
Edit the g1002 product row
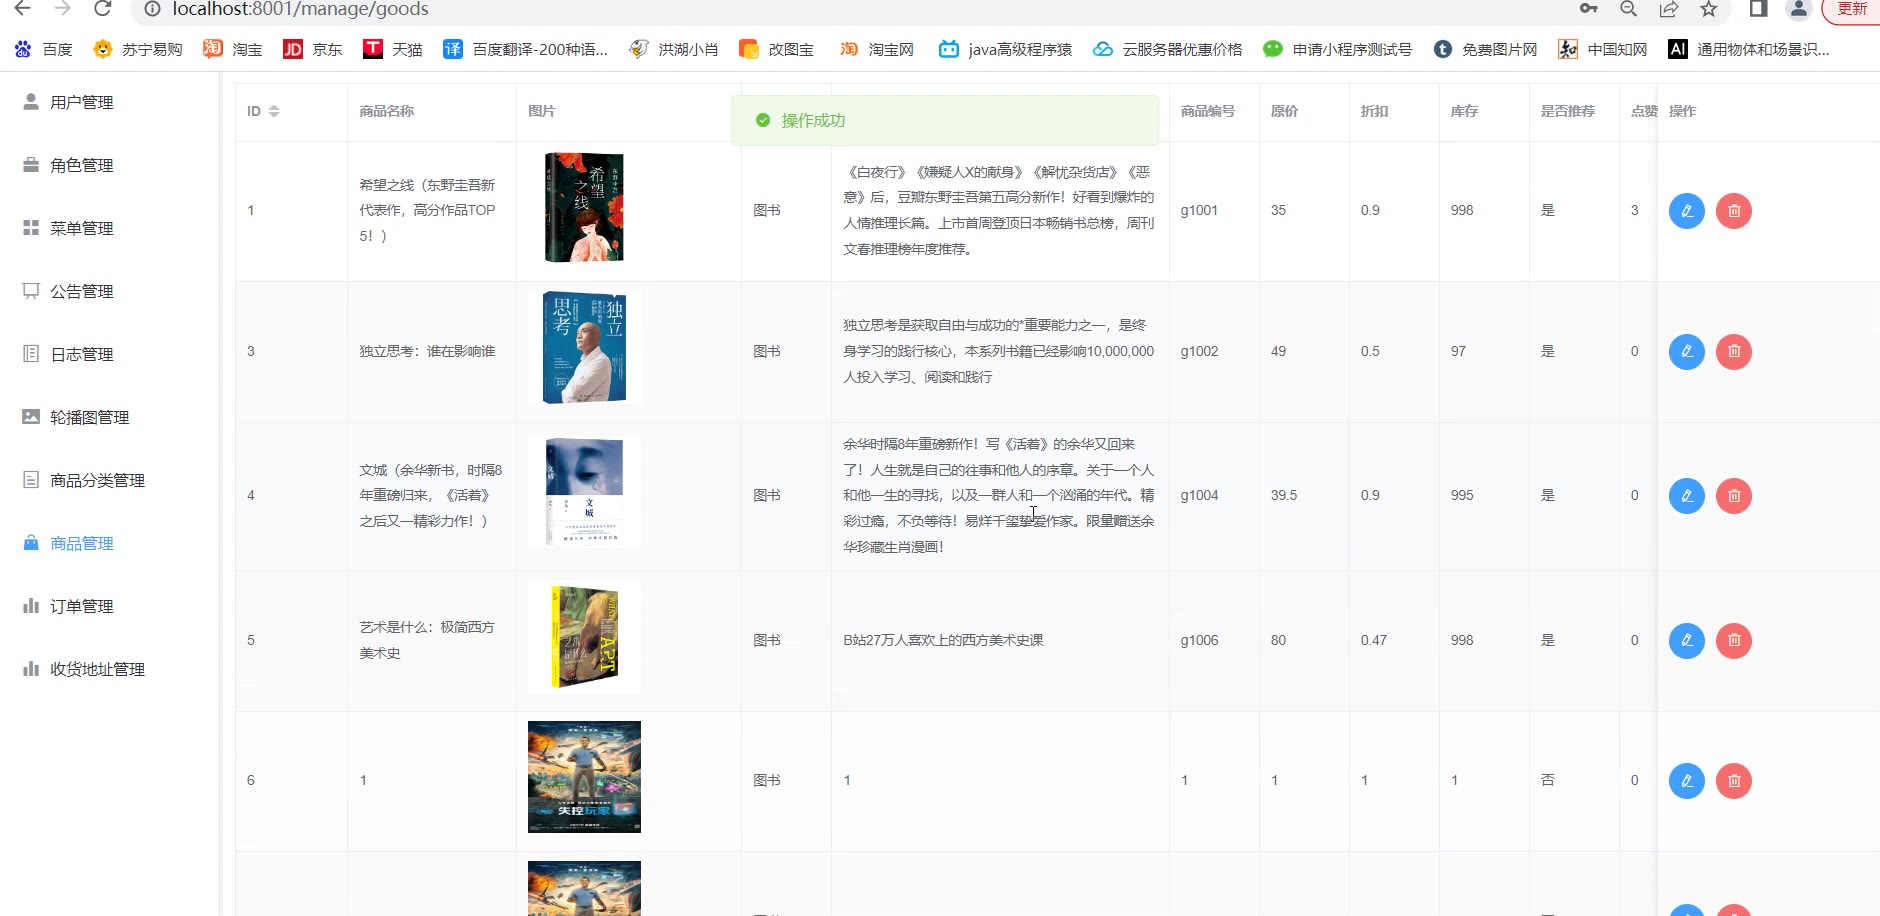pyautogui.click(x=1687, y=351)
